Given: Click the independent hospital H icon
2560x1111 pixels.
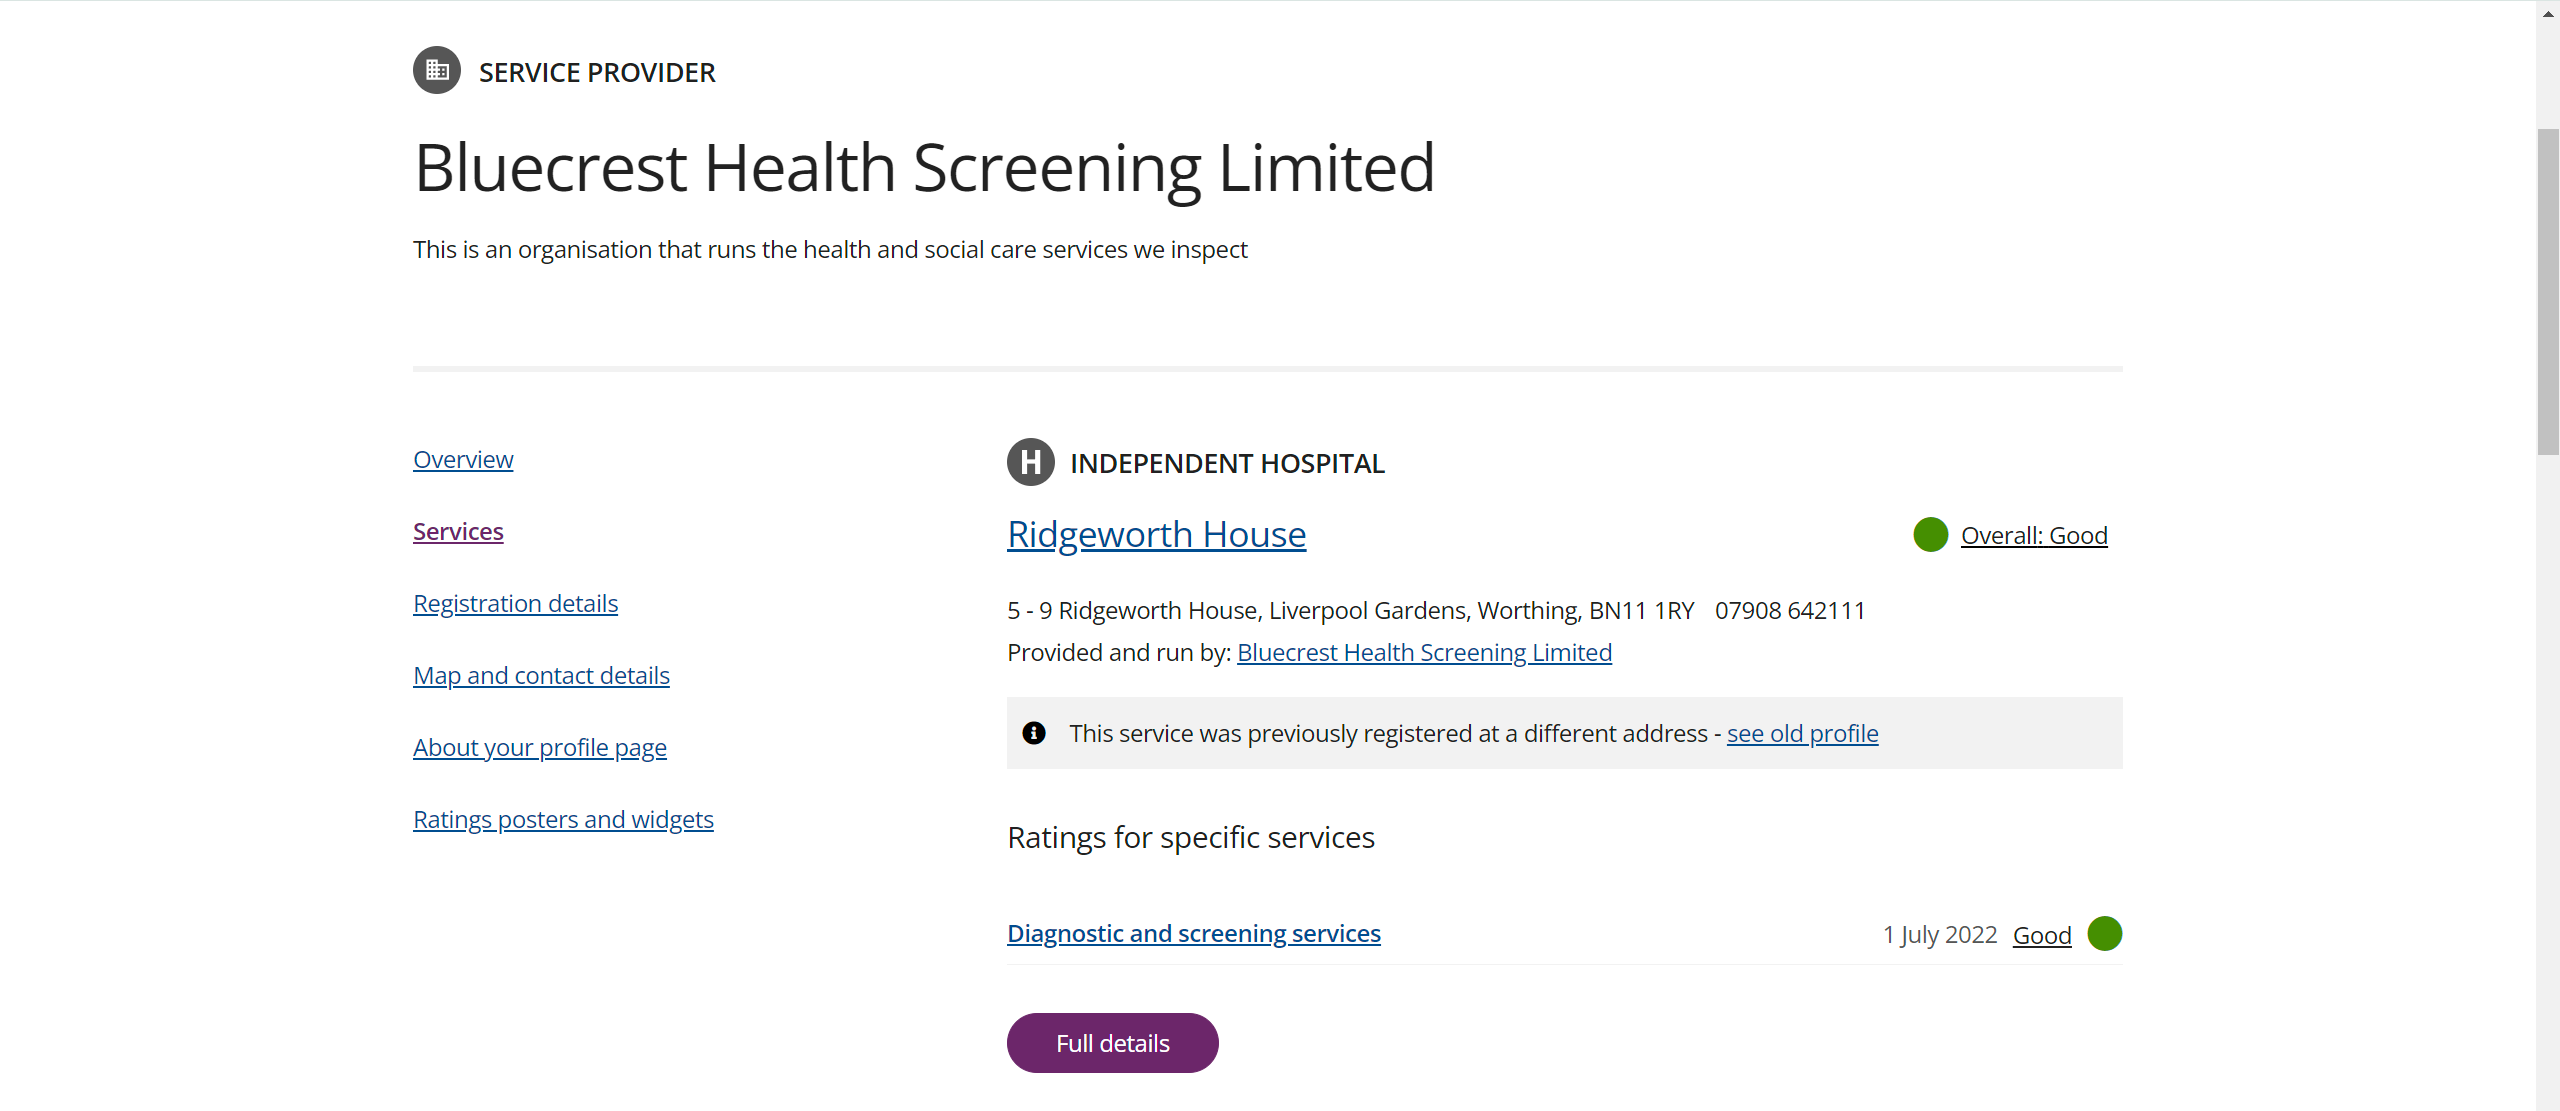Looking at the screenshot, I should click(x=1031, y=462).
